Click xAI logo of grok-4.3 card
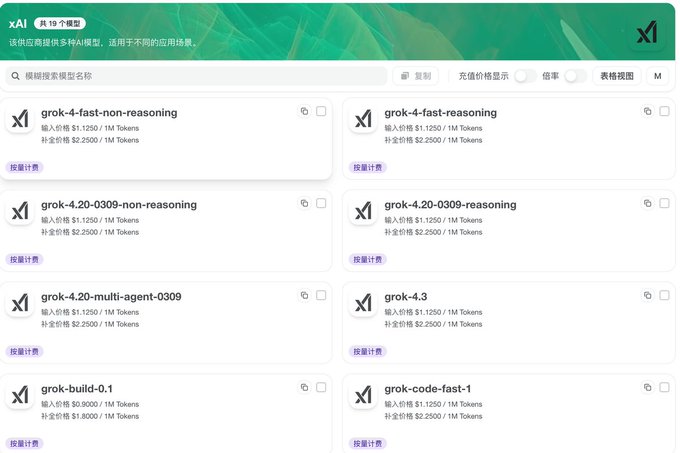680x453 pixels. pos(363,303)
